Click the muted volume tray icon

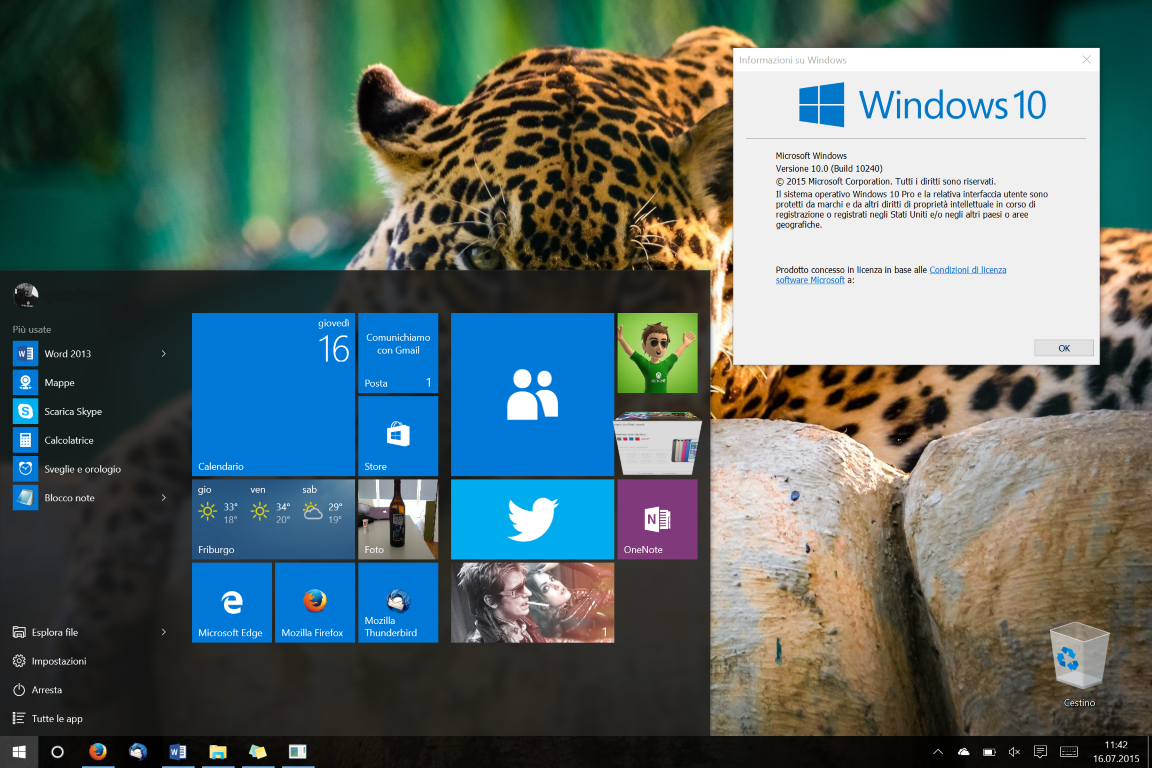(1015, 752)
